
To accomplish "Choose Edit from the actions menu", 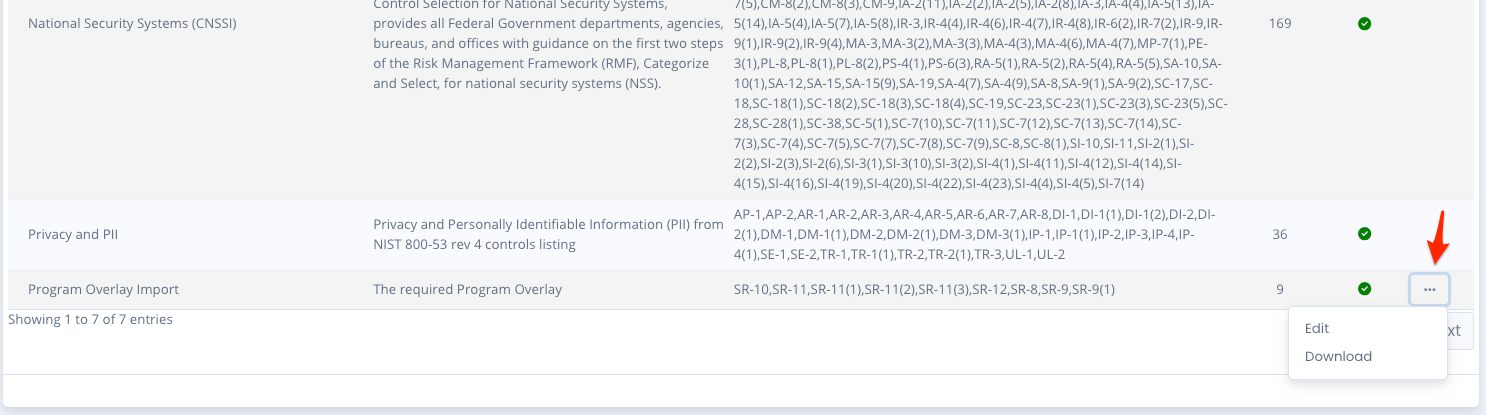I will click(1317, 328).
